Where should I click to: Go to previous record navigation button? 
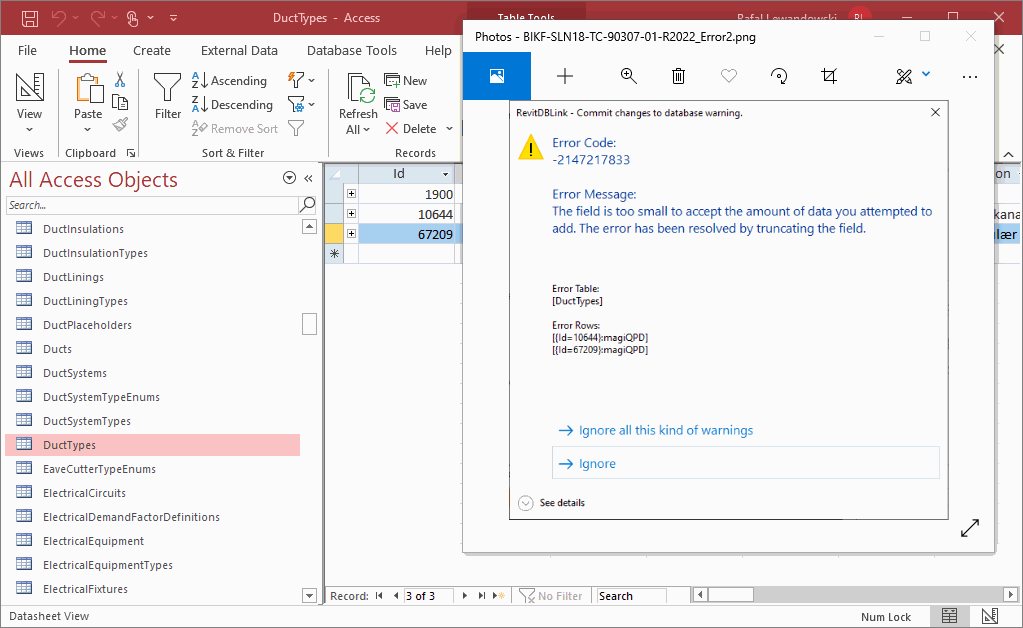[x=395, y=595]
